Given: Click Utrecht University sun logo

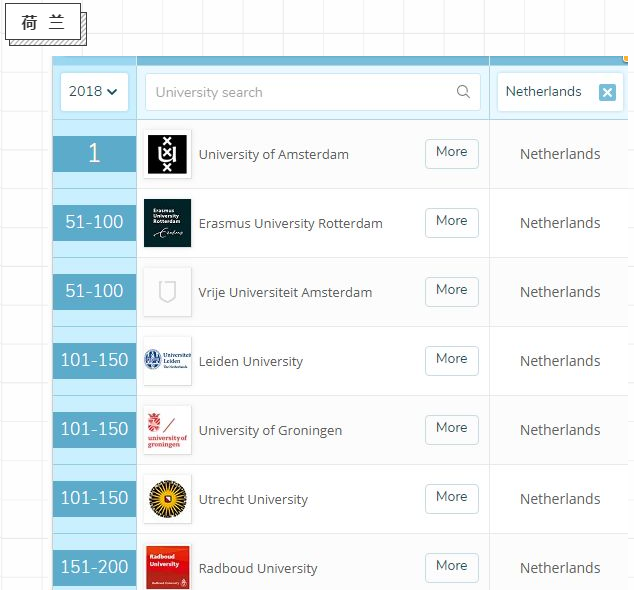Looking at the screenshot, I should coord(167,499).
